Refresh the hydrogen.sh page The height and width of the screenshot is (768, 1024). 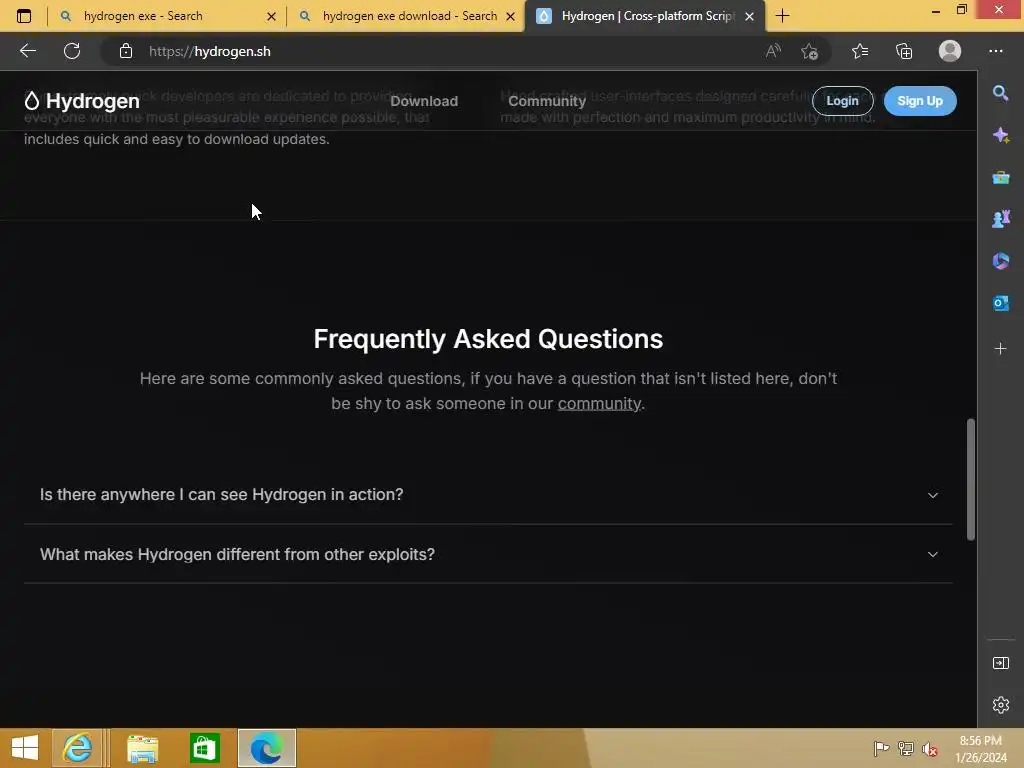click(x=72, y=51)
